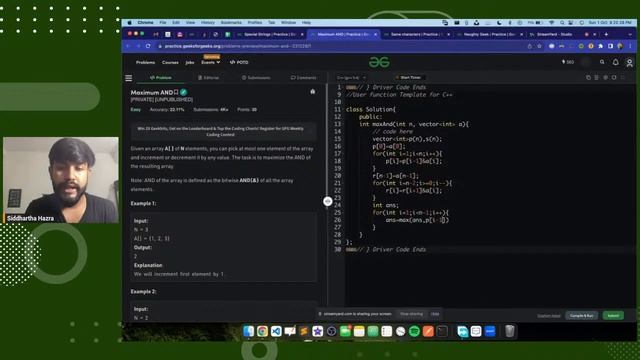Click Hide in the screen-share bar
Screen dimensions: 640x360
435,314
